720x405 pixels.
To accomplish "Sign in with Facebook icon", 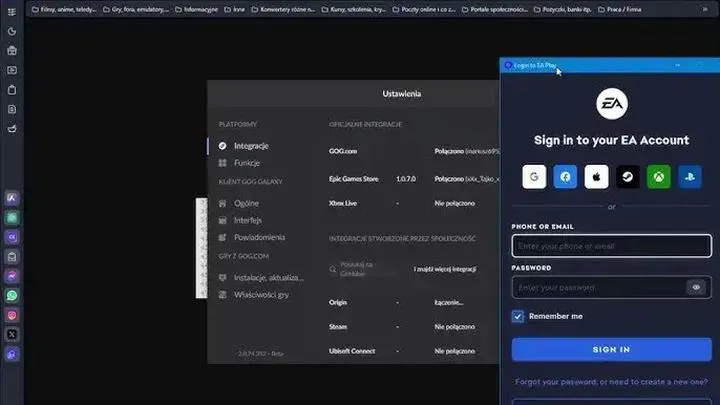I will pos(565,177).
